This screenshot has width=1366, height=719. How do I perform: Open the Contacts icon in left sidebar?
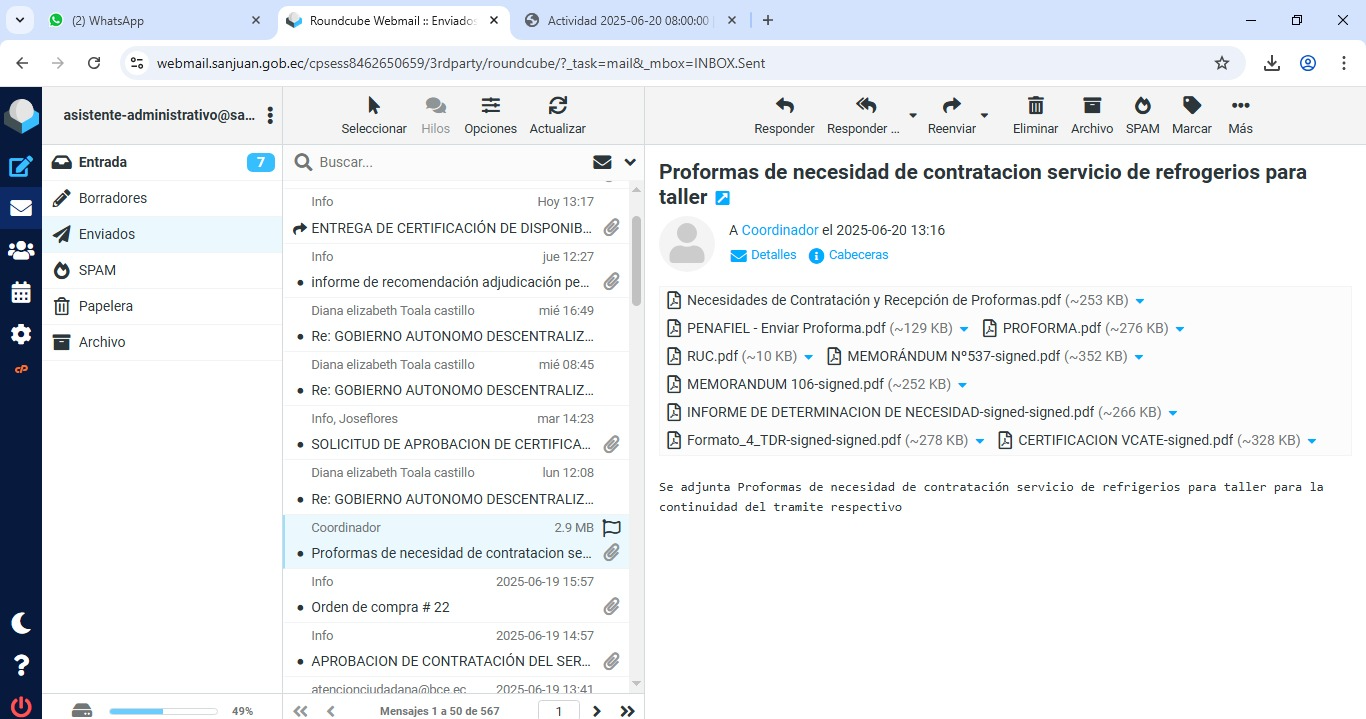pyautogui.click(x=21, y=251)
